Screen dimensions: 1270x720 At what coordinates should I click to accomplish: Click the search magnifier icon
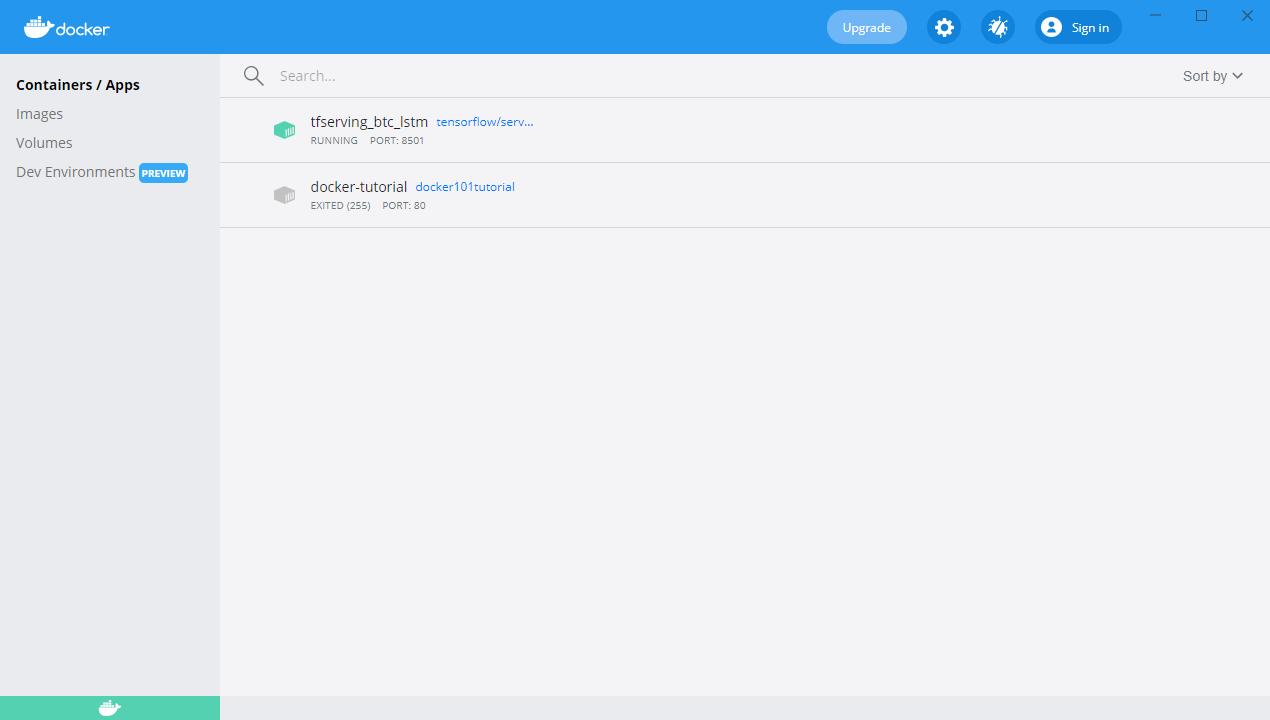[254, 76]
